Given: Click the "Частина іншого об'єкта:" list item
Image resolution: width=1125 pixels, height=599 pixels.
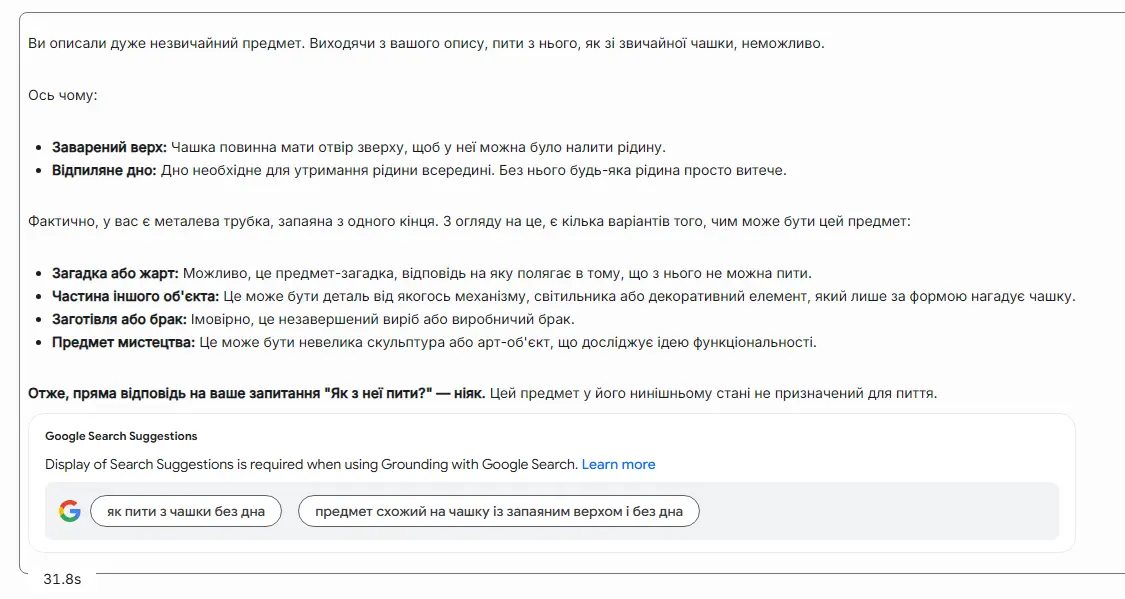Looking at the screenshot, I should click(563, 296).
